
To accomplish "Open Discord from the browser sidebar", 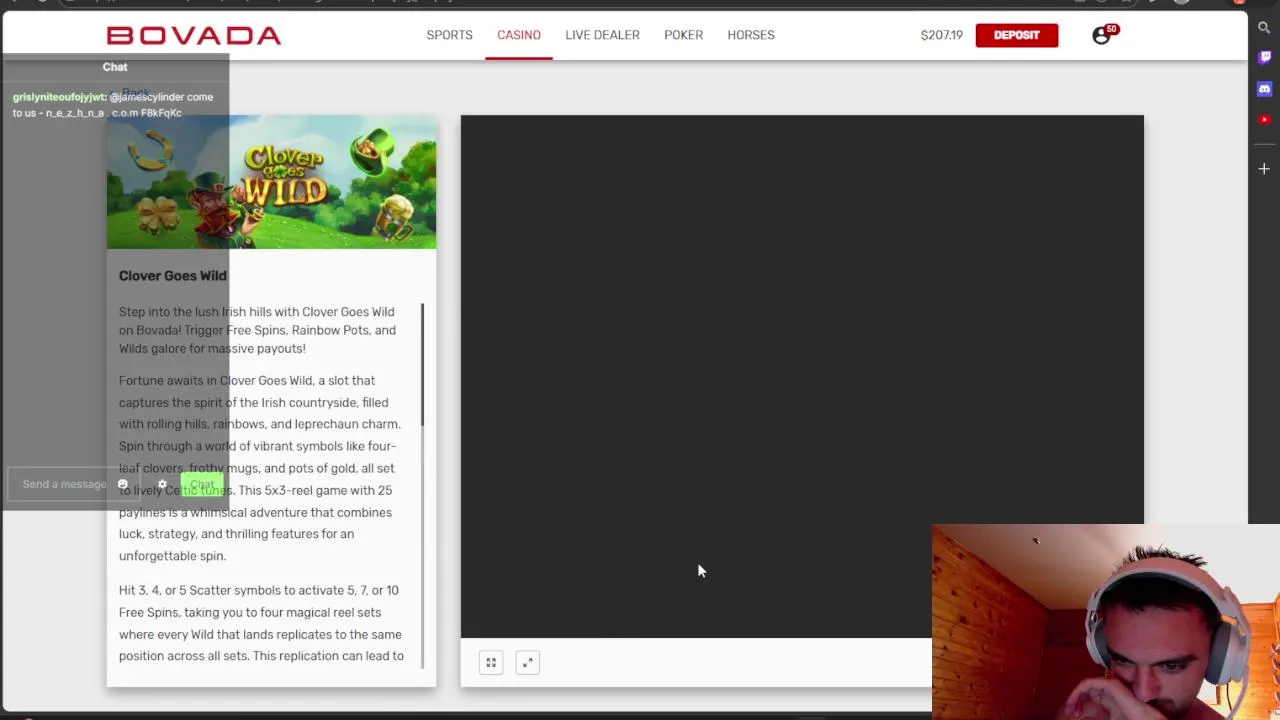I will [x=1264, y=89].
